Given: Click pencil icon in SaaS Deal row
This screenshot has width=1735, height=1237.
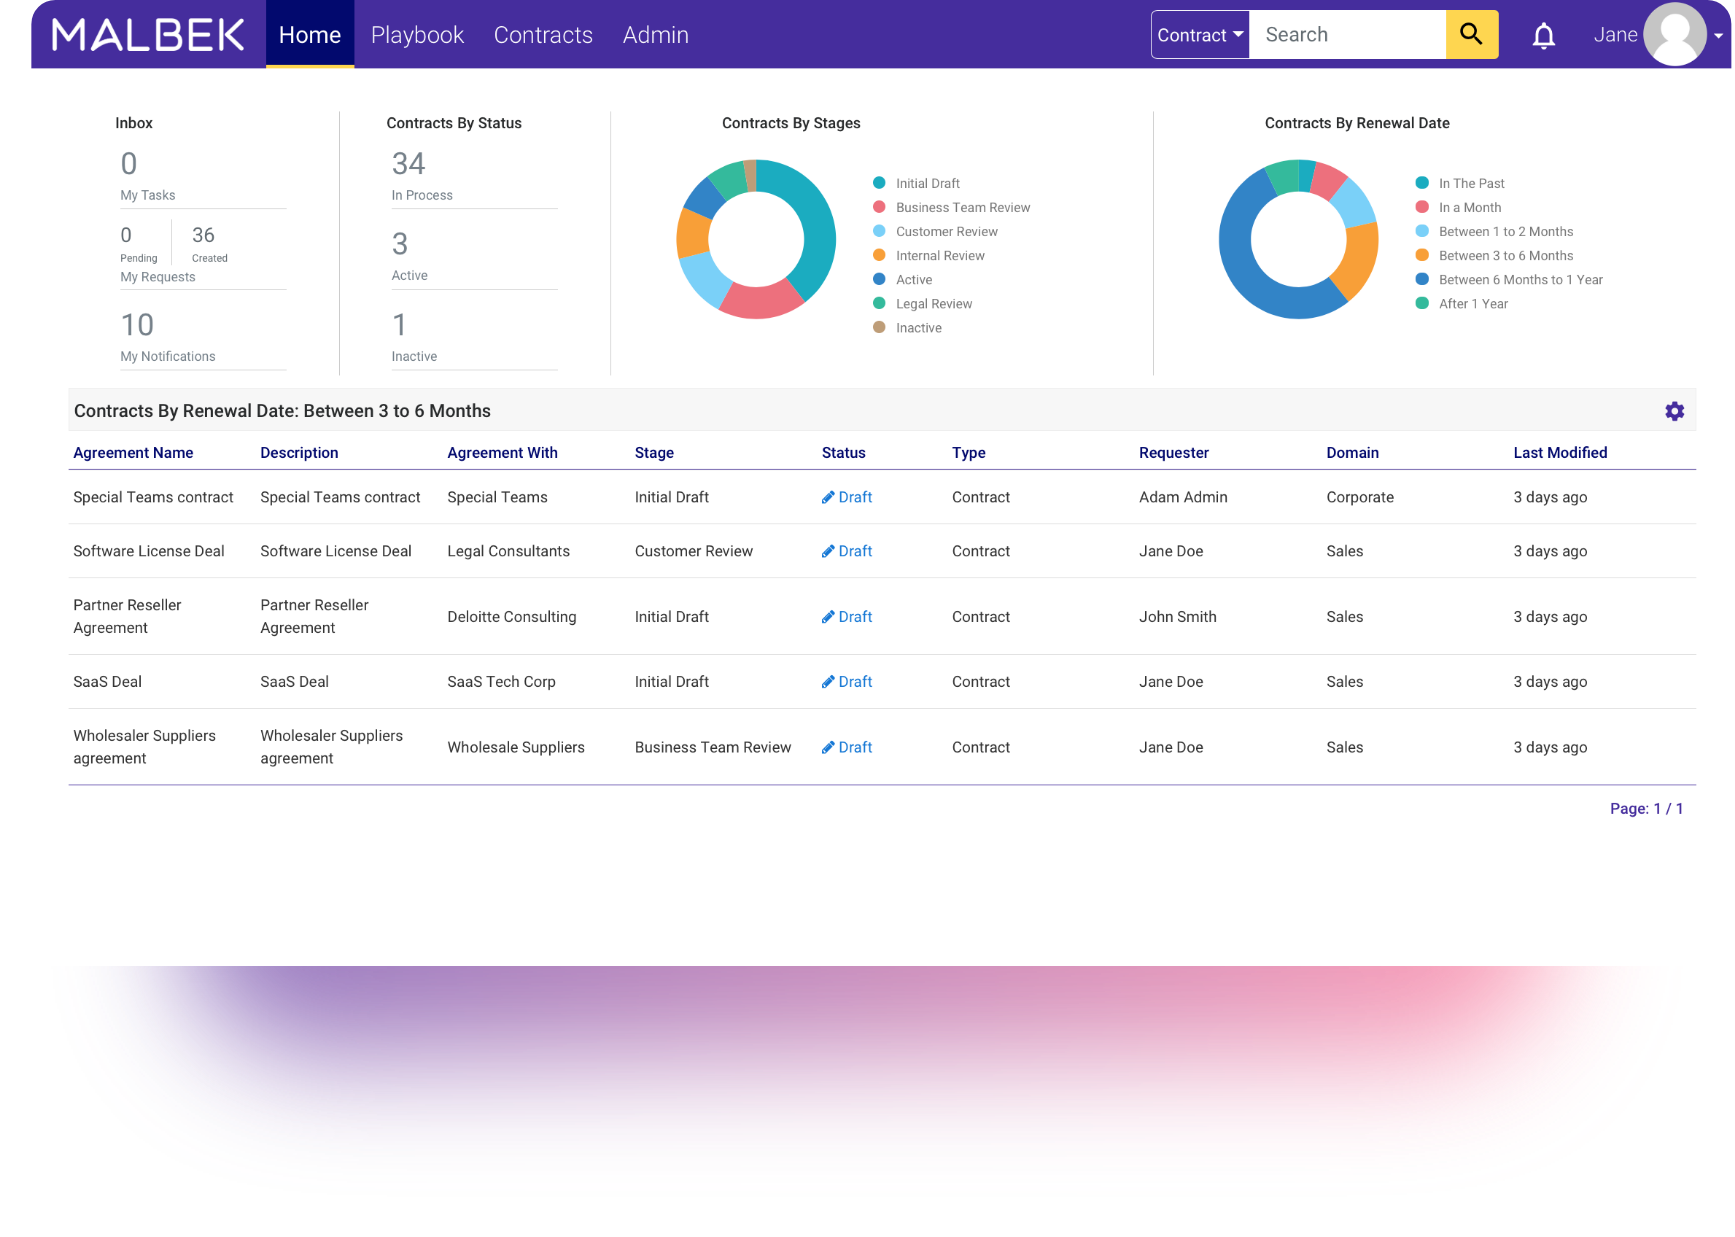Looking at the screenshot, I should [x=828, y=682].
